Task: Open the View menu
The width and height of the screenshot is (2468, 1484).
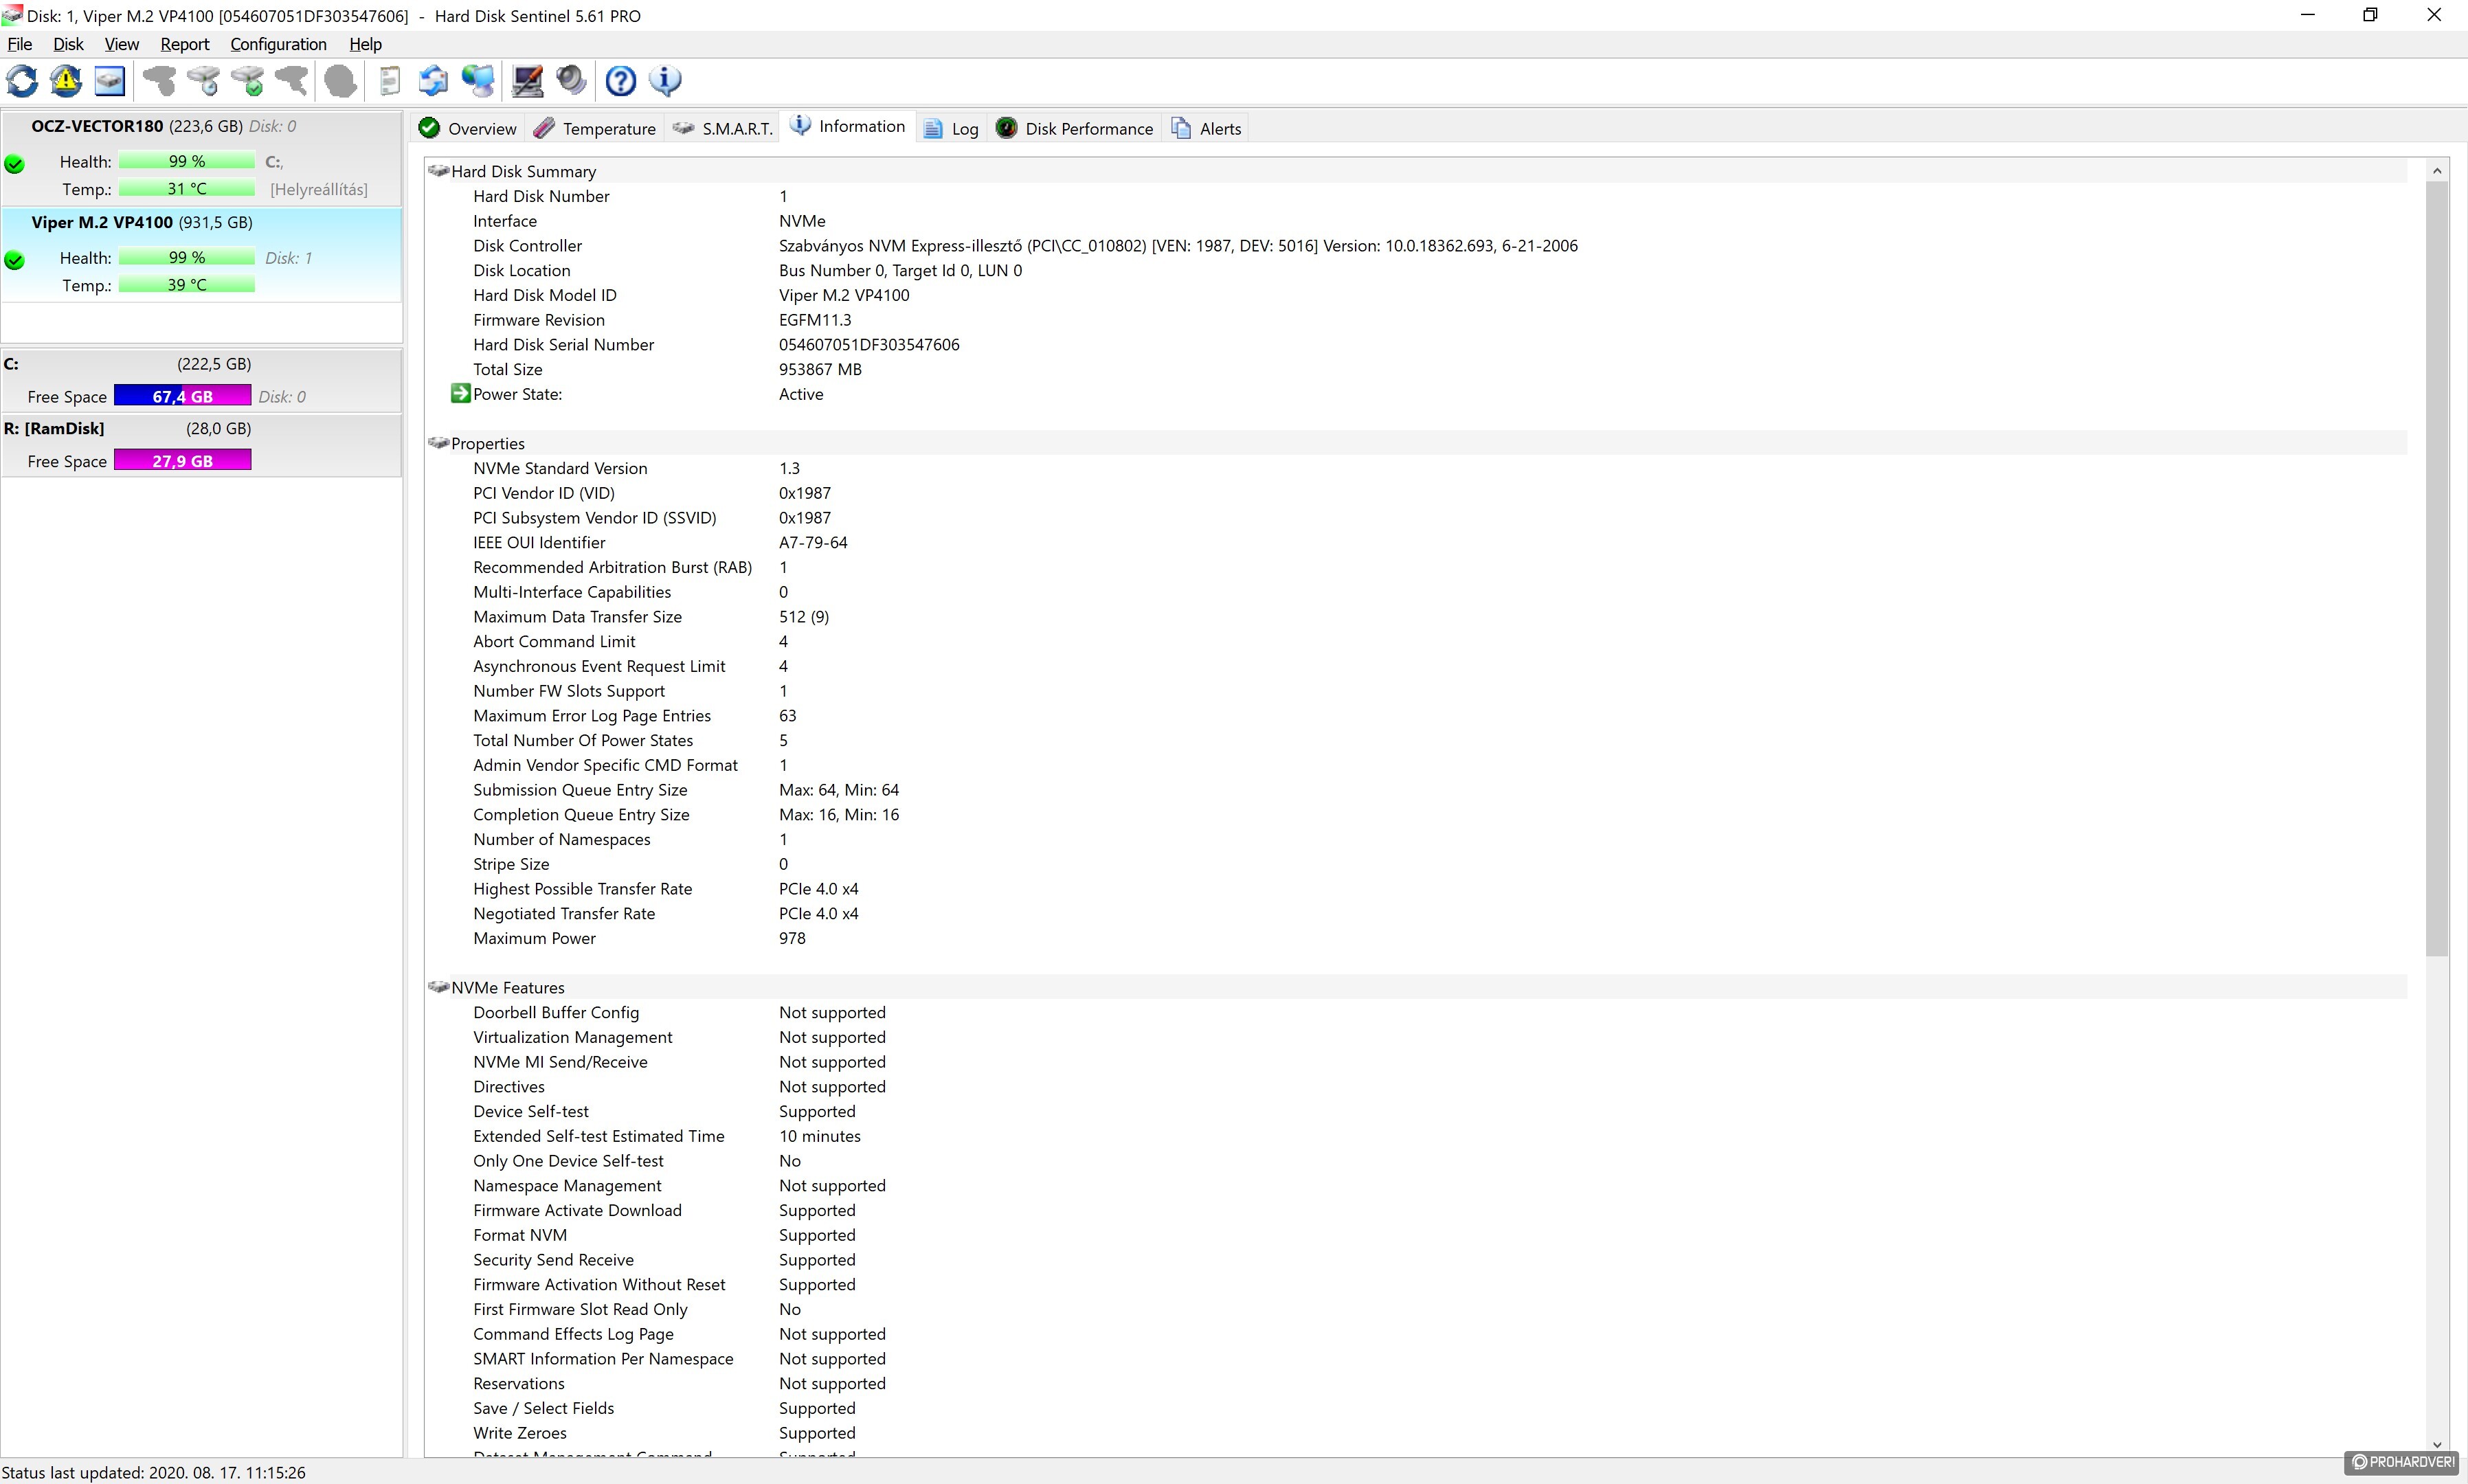Action: (x=122, y=44)
